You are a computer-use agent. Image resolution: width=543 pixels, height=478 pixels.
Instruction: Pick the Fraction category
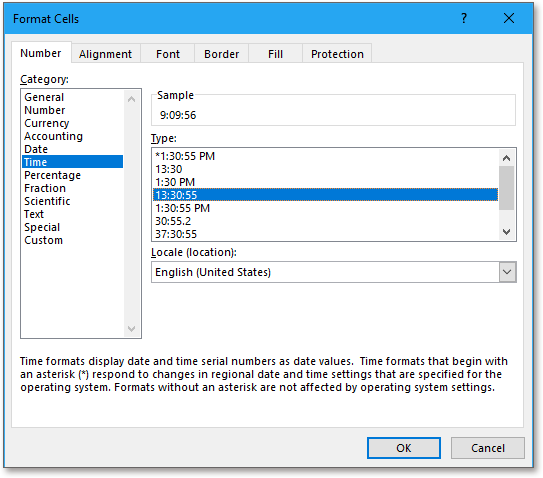(x=72, y=188)
